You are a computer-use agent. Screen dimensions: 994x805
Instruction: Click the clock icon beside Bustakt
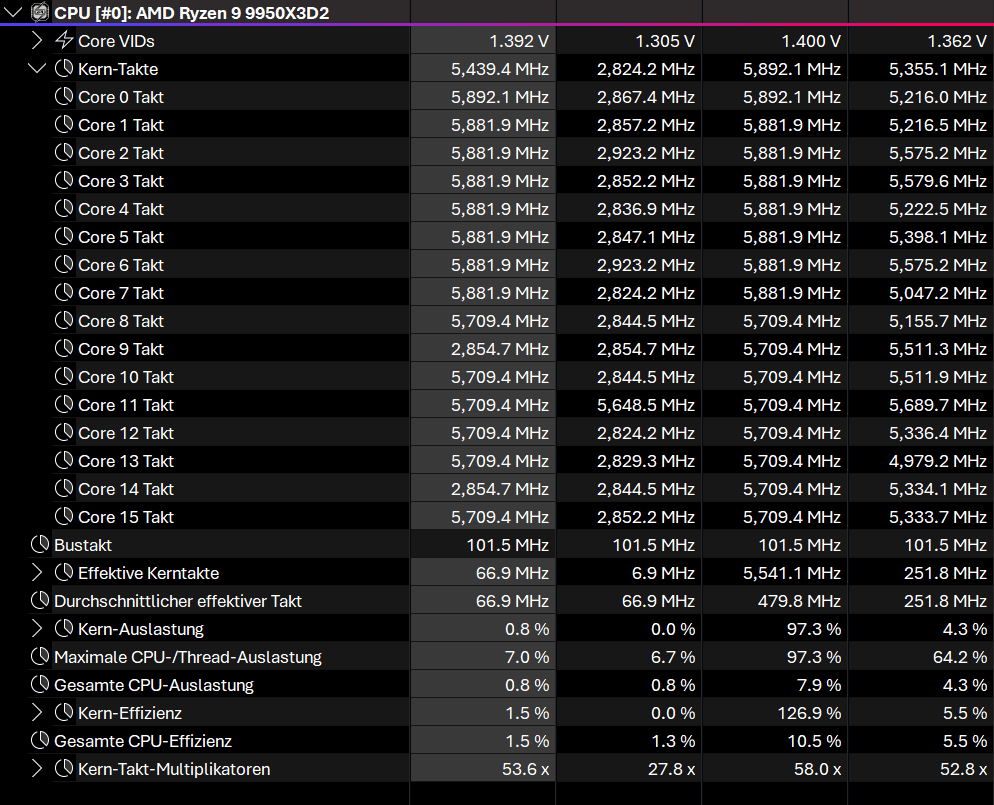coord(40,544)
